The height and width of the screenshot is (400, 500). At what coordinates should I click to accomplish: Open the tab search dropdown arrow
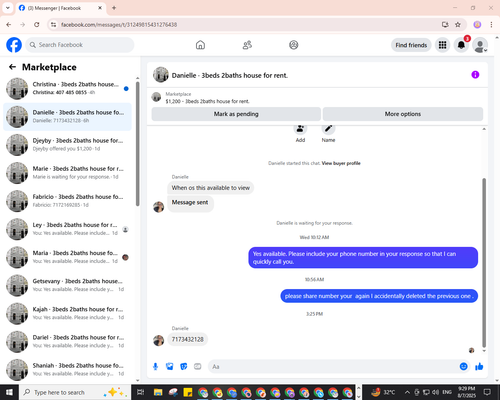8,8
